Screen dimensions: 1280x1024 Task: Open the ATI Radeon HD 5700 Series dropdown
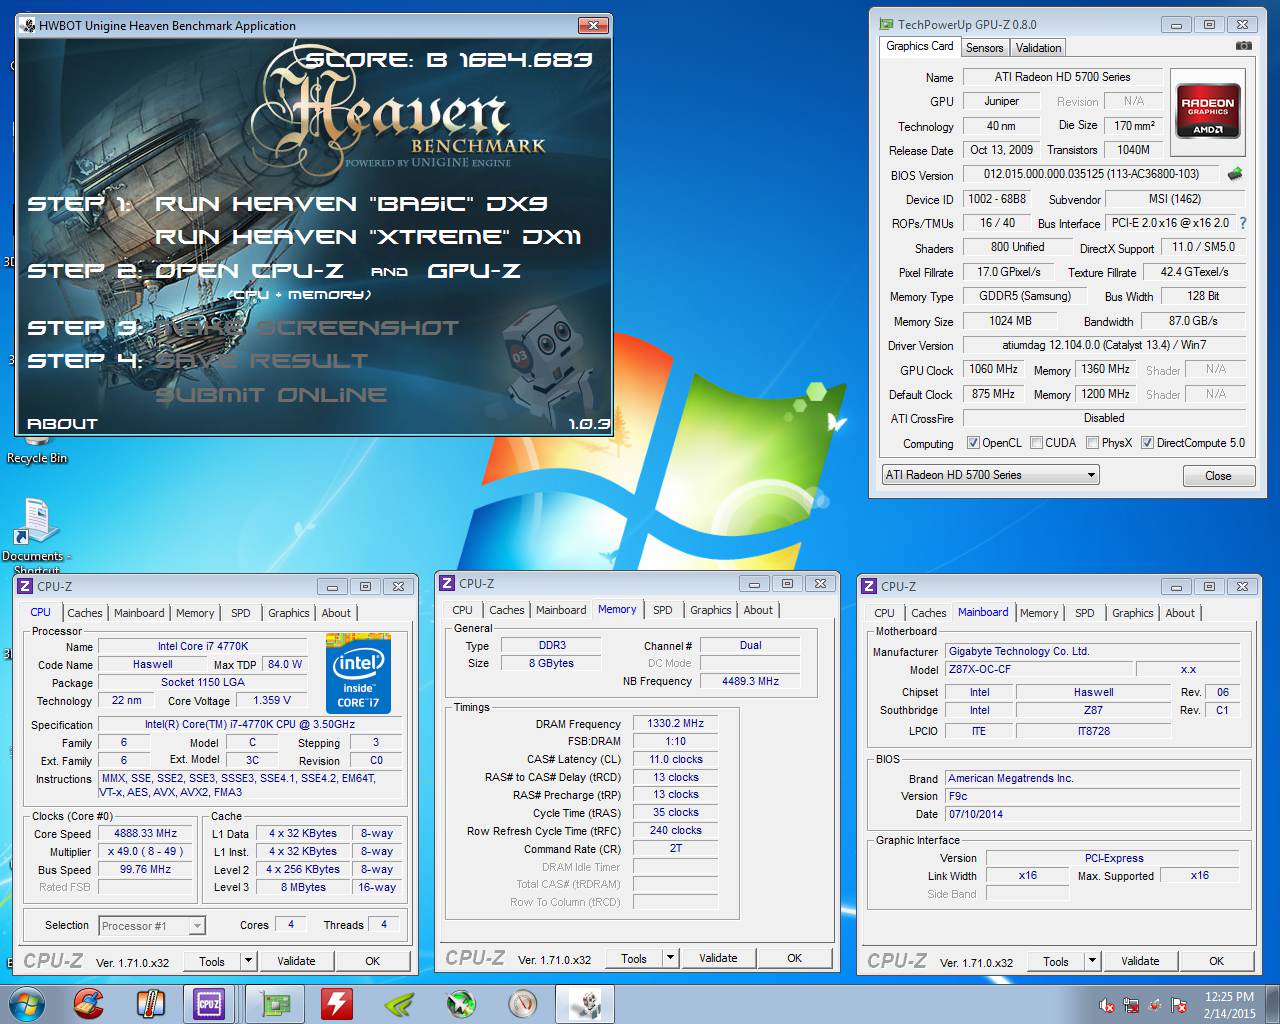(x=990, y=475)
